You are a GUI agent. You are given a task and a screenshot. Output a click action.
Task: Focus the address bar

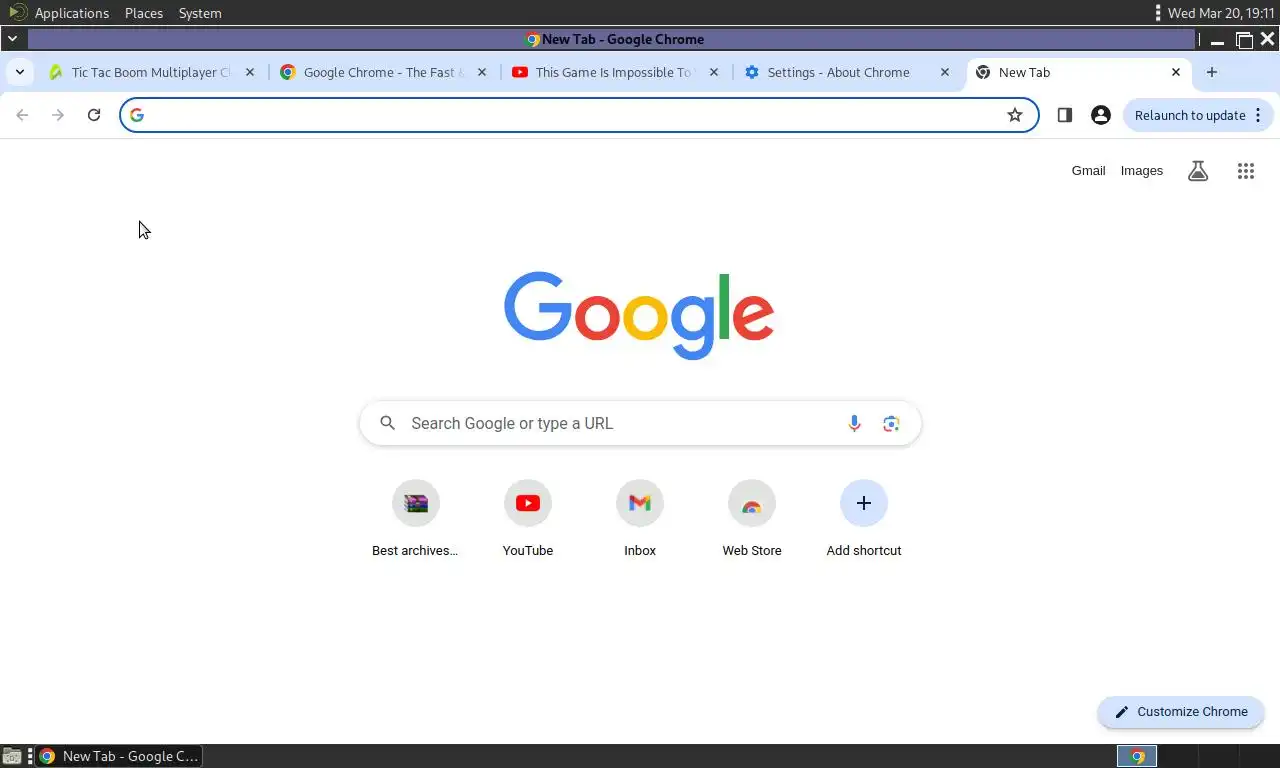click(579, 115)
